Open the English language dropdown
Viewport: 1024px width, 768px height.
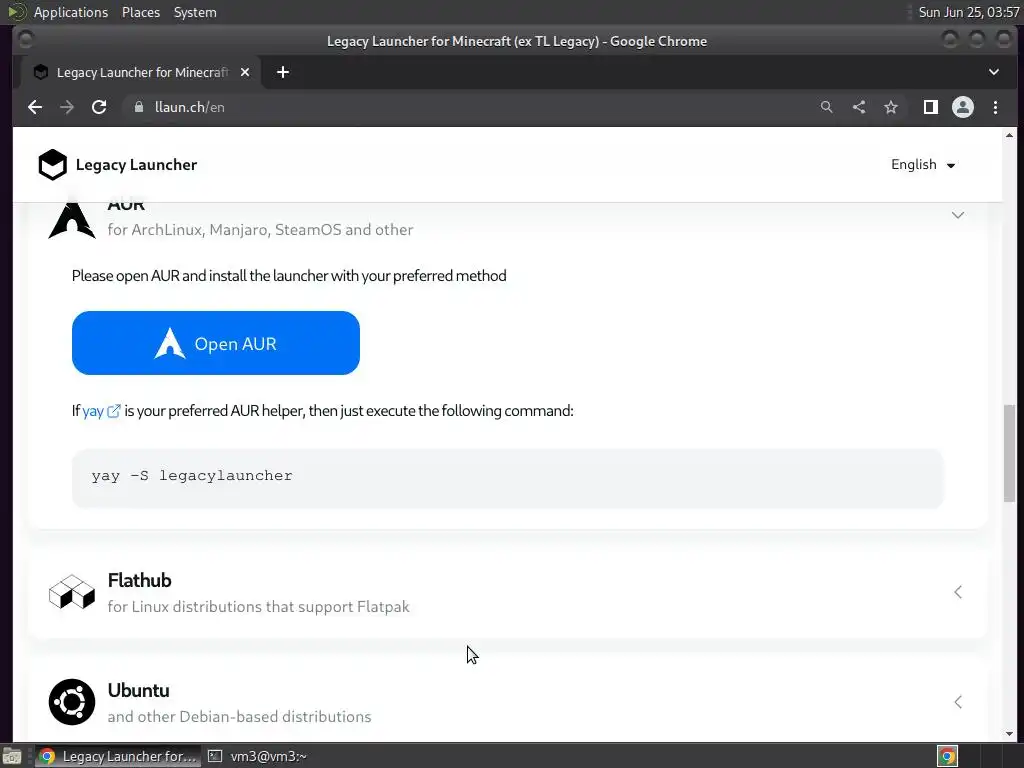pyautogui.click(x=923, y=165)
